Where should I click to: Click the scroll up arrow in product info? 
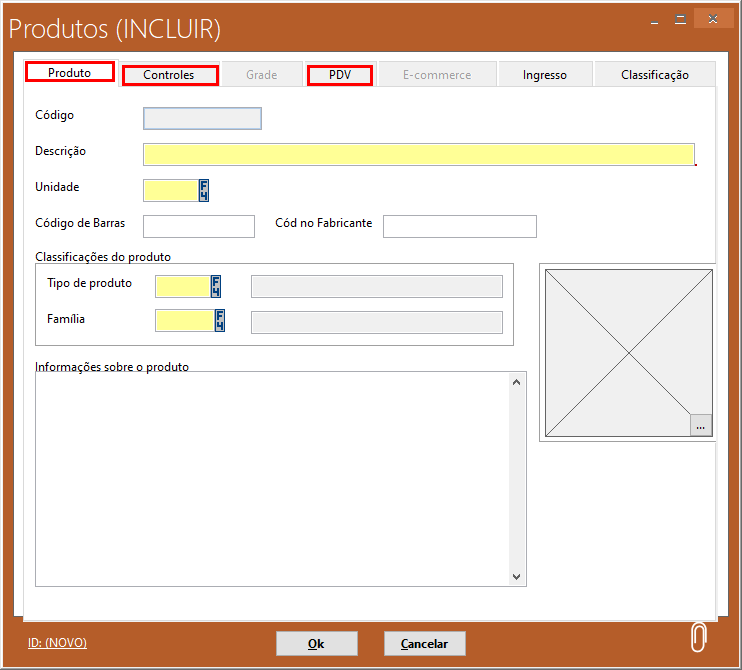tap(517, 382)
